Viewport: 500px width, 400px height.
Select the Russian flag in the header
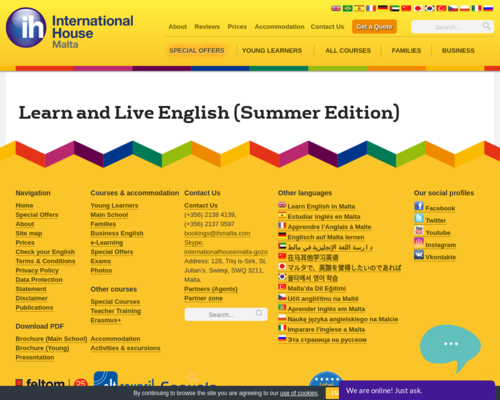pos(488,8)
